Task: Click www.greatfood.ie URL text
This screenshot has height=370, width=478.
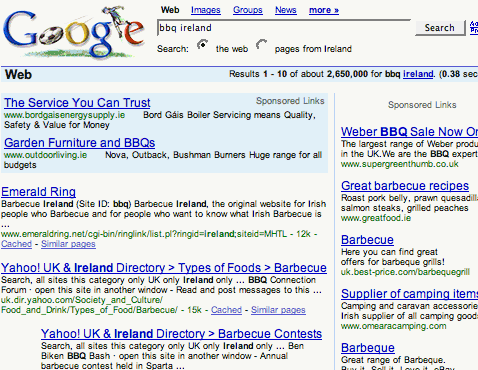Action: pyautogui.click(x=376, y=218)
